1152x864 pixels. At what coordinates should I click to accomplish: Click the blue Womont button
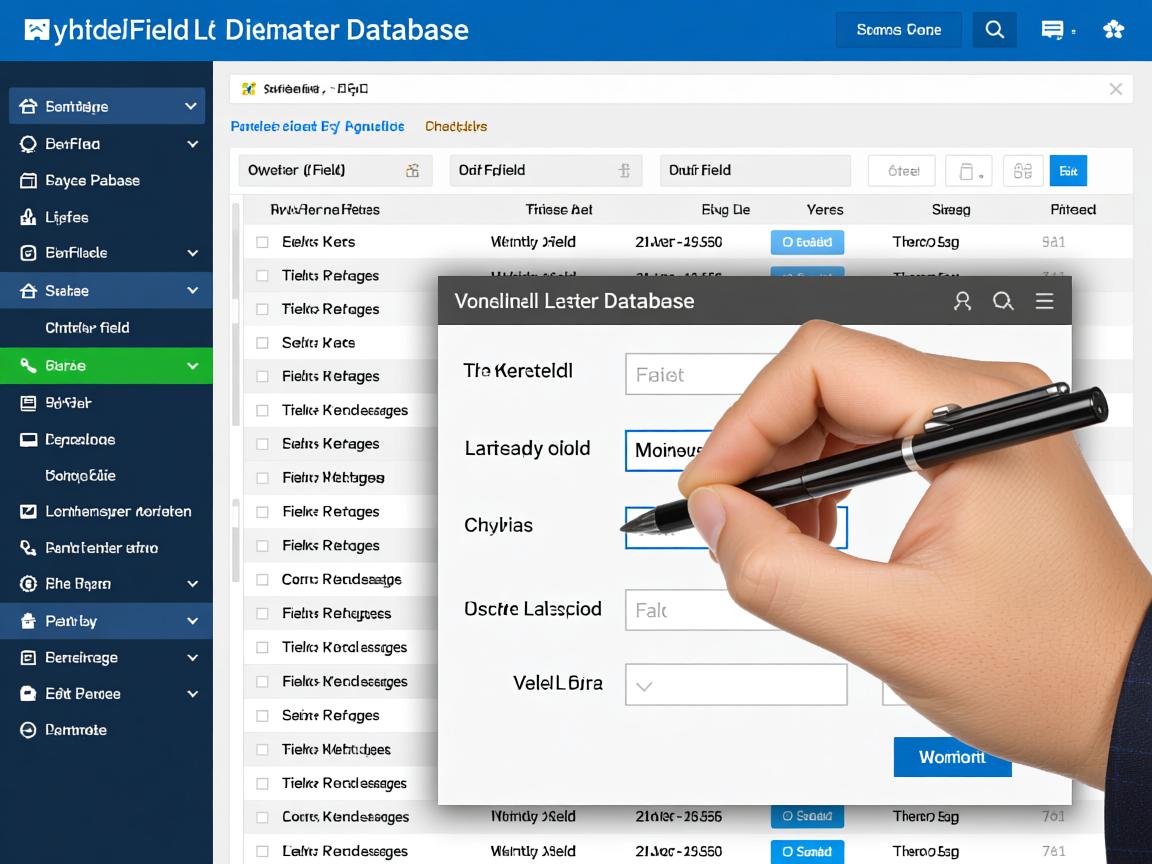(951, 757)
